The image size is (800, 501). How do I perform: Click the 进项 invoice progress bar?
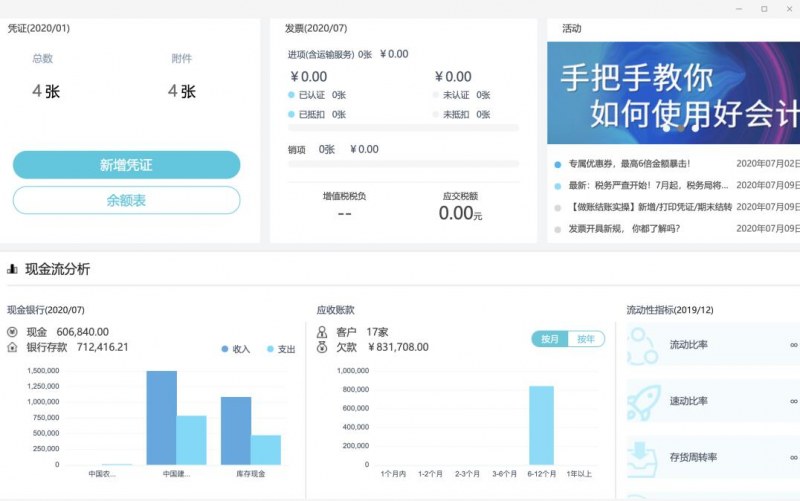click(x=404, y=128)
